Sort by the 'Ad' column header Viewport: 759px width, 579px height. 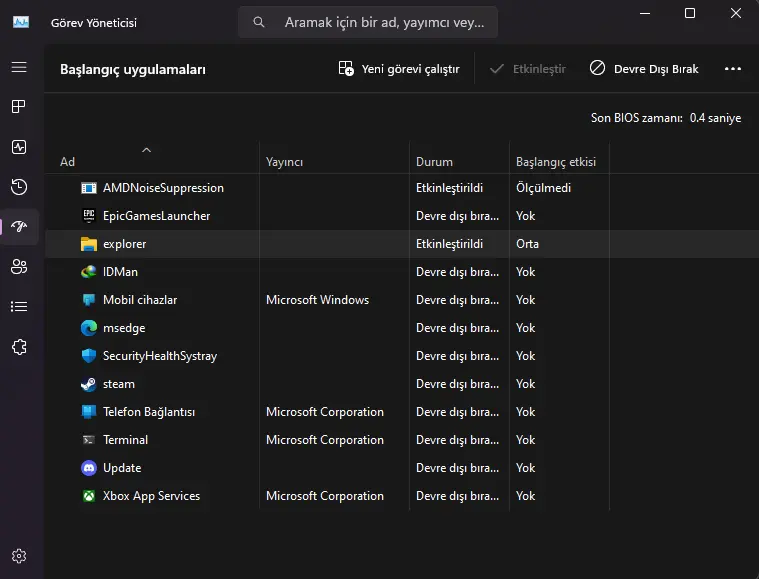point(67,162)
